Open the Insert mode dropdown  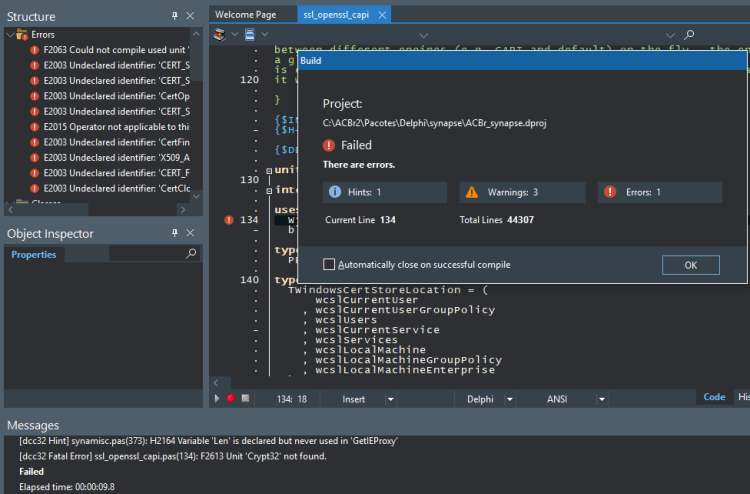pos(390,399)
